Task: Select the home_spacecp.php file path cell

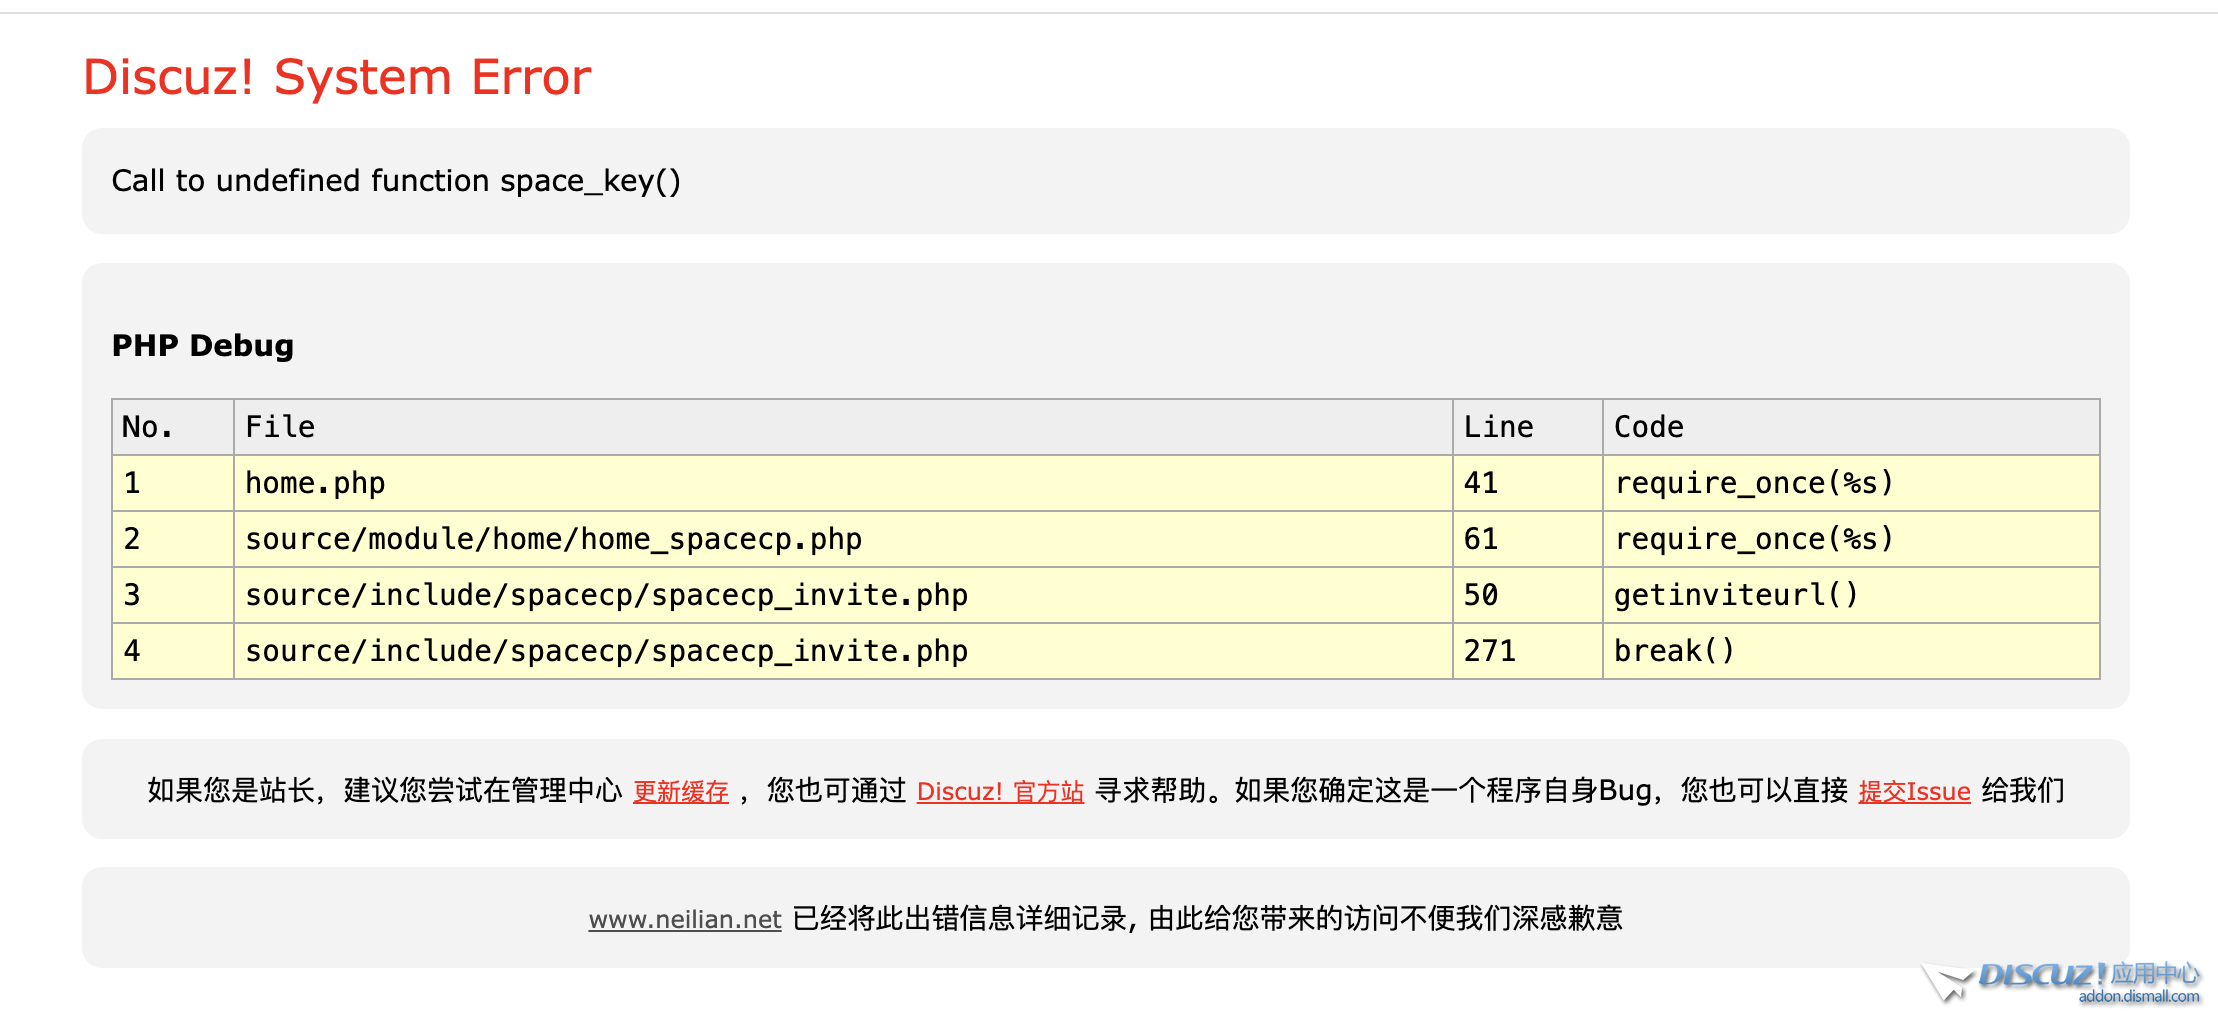Action: click(x=553, y=539)
